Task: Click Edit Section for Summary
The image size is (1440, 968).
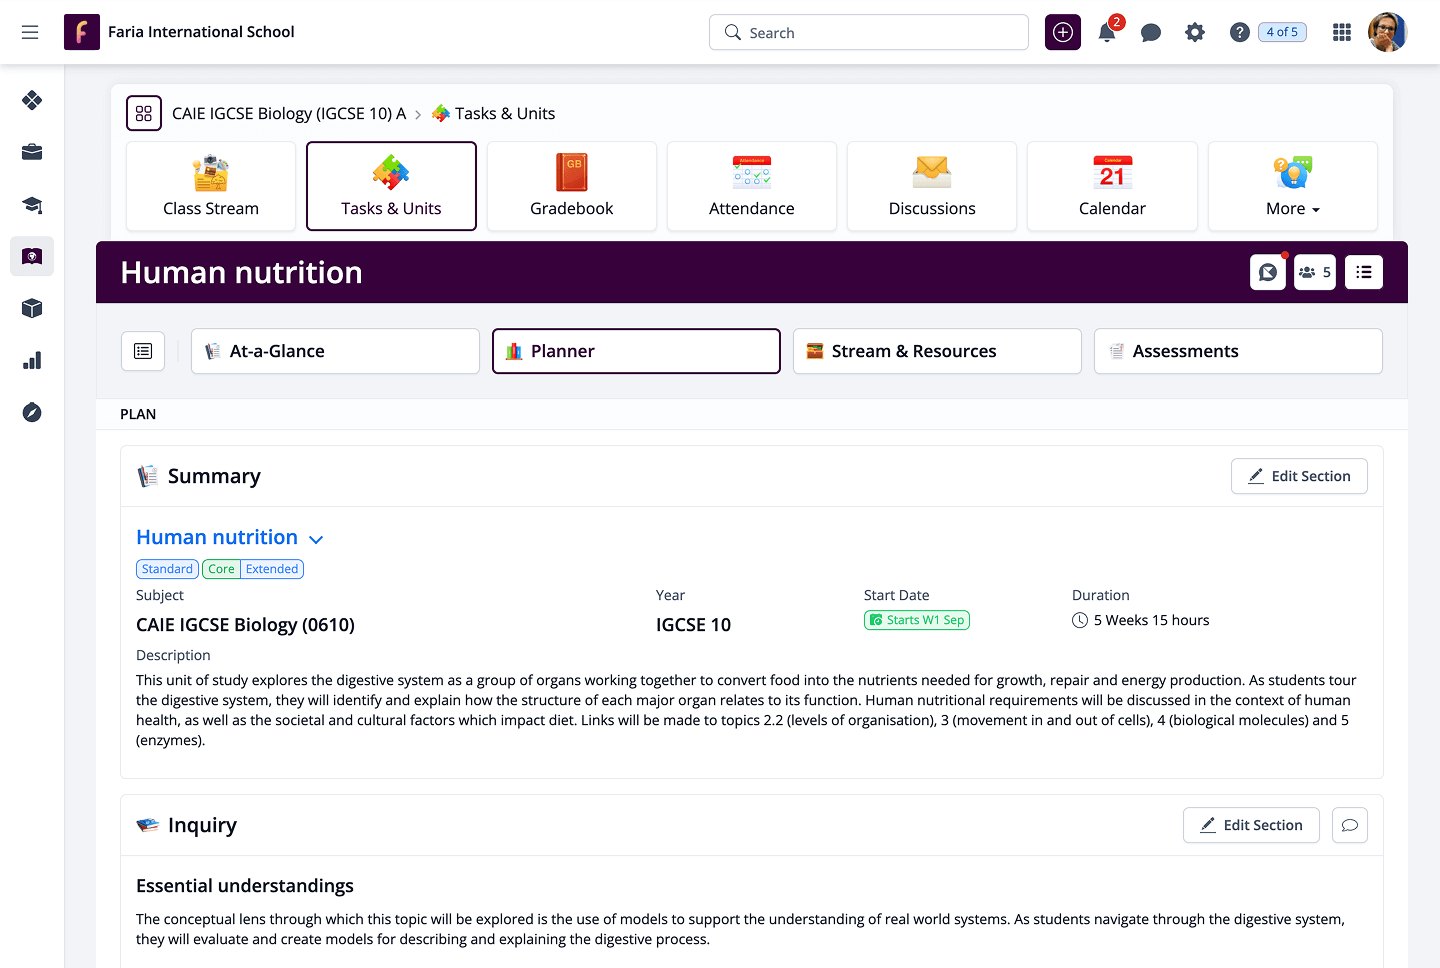Action: click(1299, 476)
